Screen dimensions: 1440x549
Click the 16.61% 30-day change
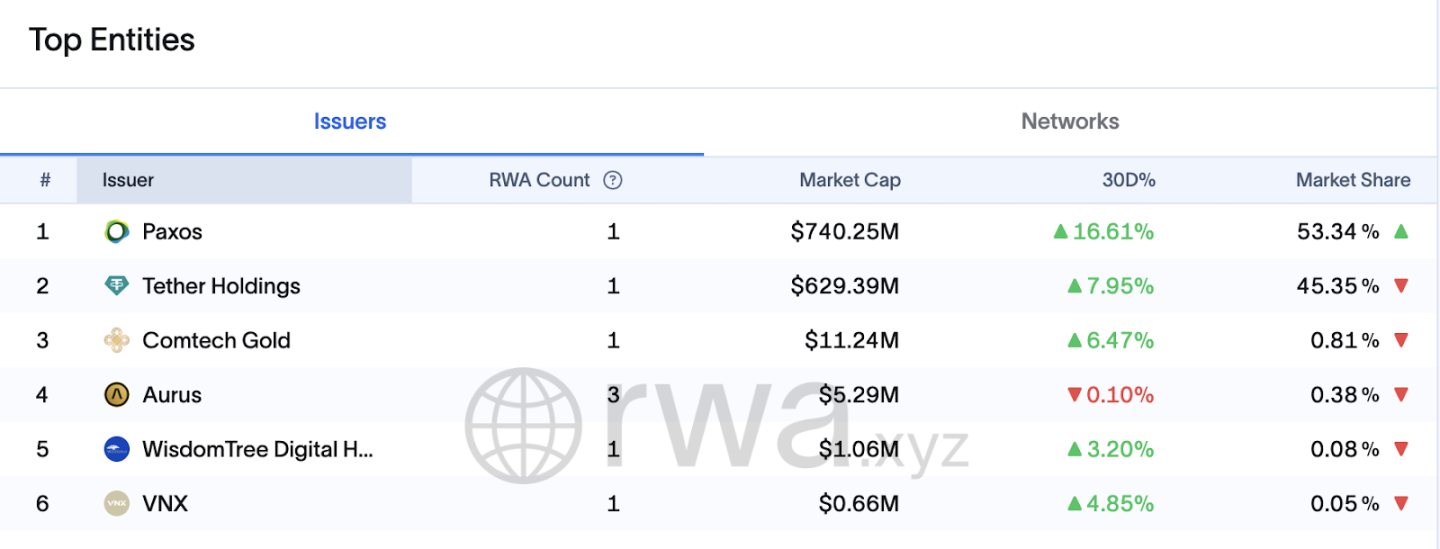(1104, 232)
